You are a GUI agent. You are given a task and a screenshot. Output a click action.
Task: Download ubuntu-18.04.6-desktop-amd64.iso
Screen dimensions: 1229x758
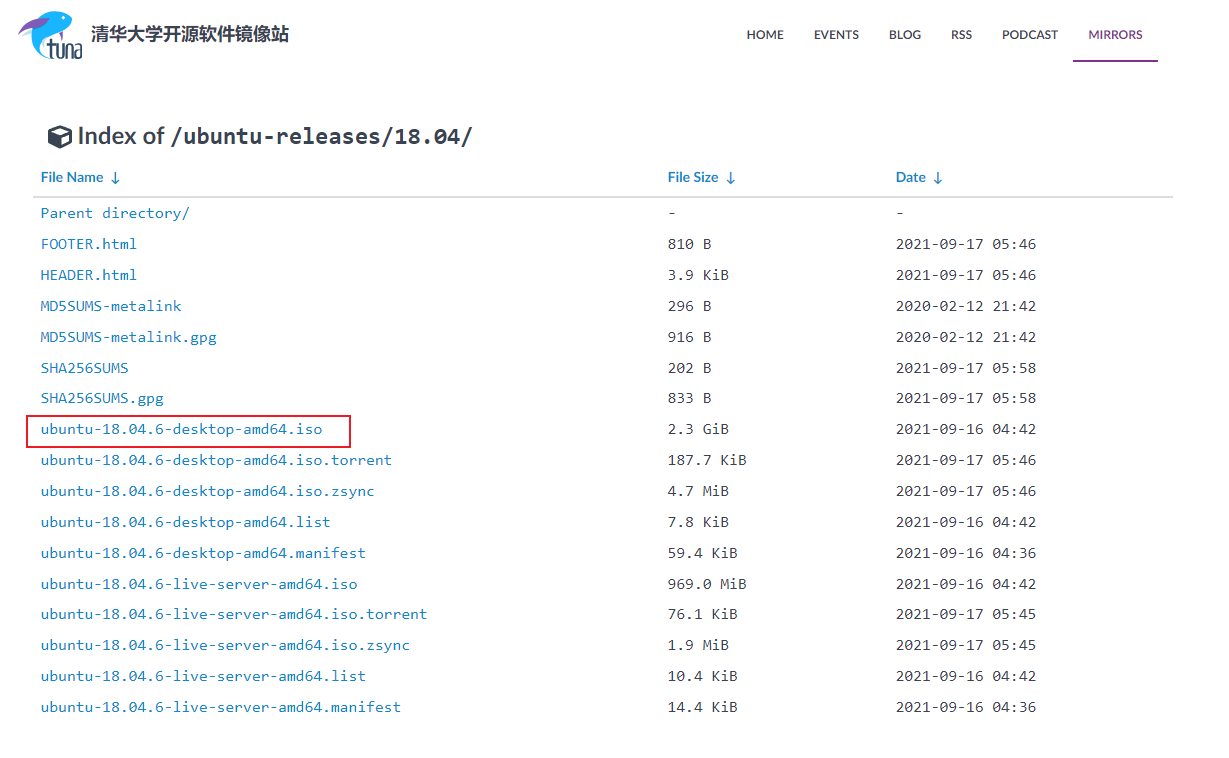182,429
